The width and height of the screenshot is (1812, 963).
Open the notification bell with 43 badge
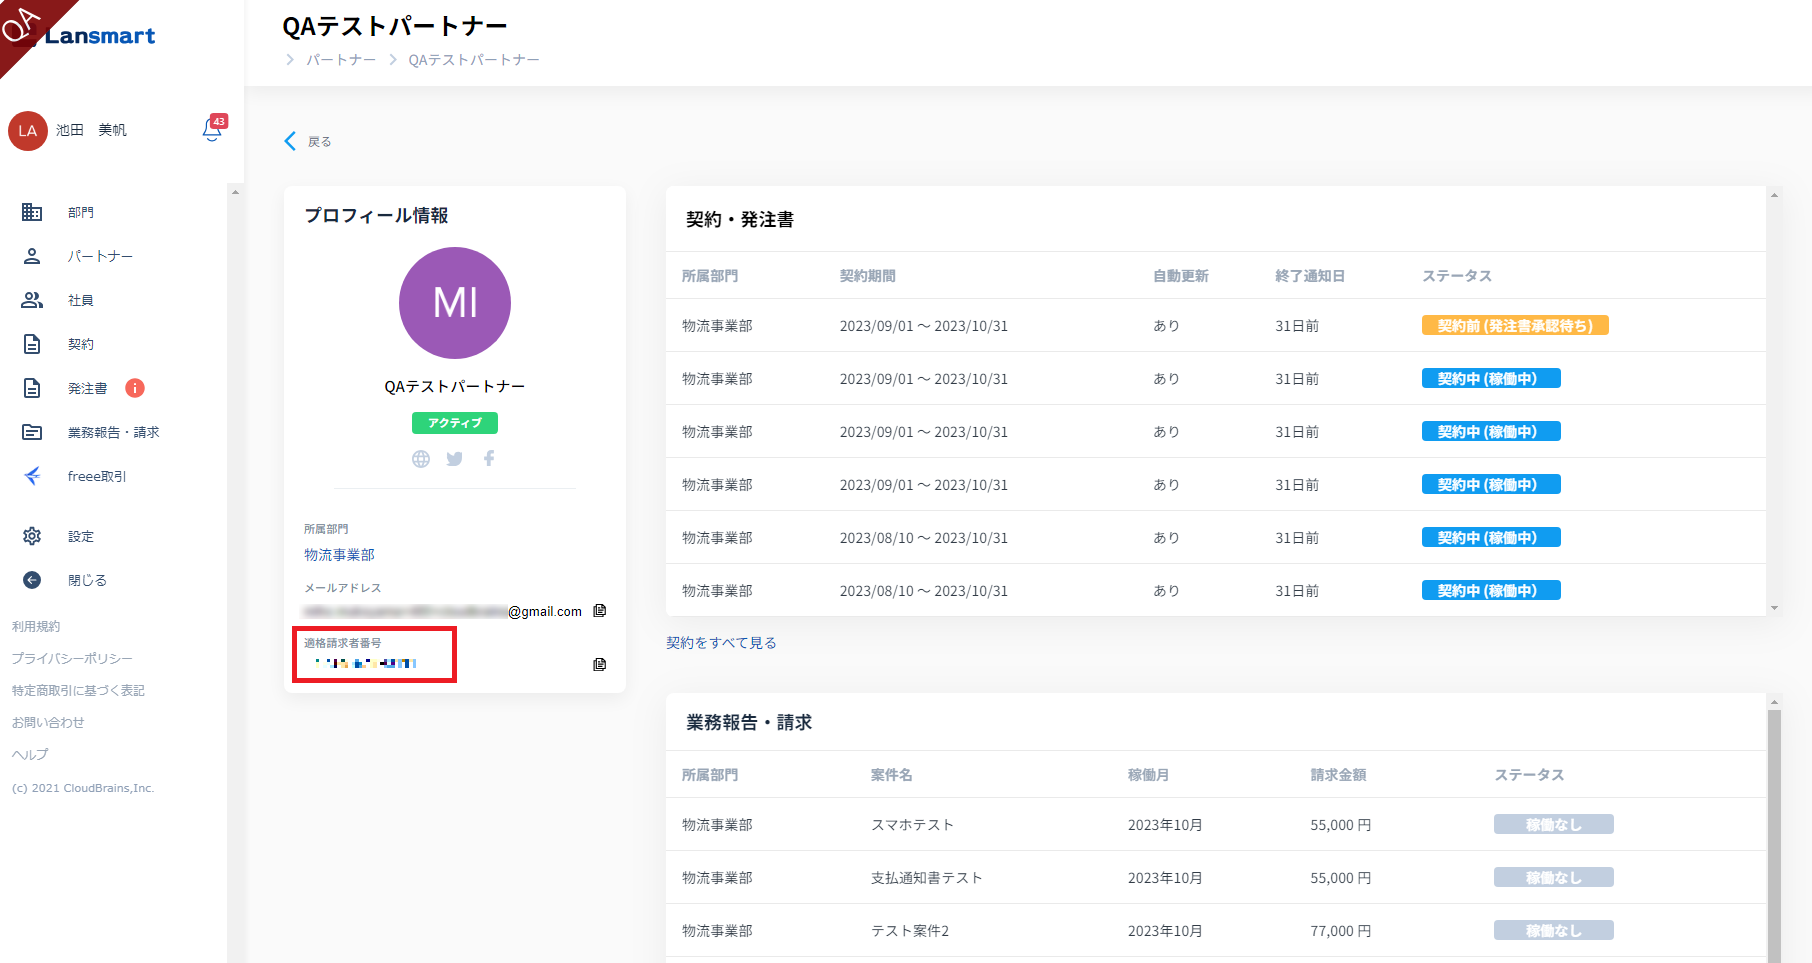pyautogui.click(x=212, y=129)
